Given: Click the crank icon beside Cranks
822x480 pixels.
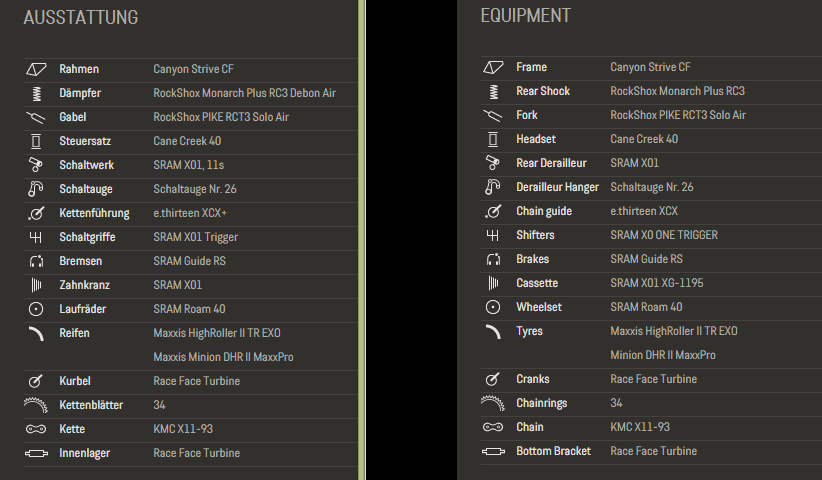Looking at the screenshot, I should (x=493, y=379).
